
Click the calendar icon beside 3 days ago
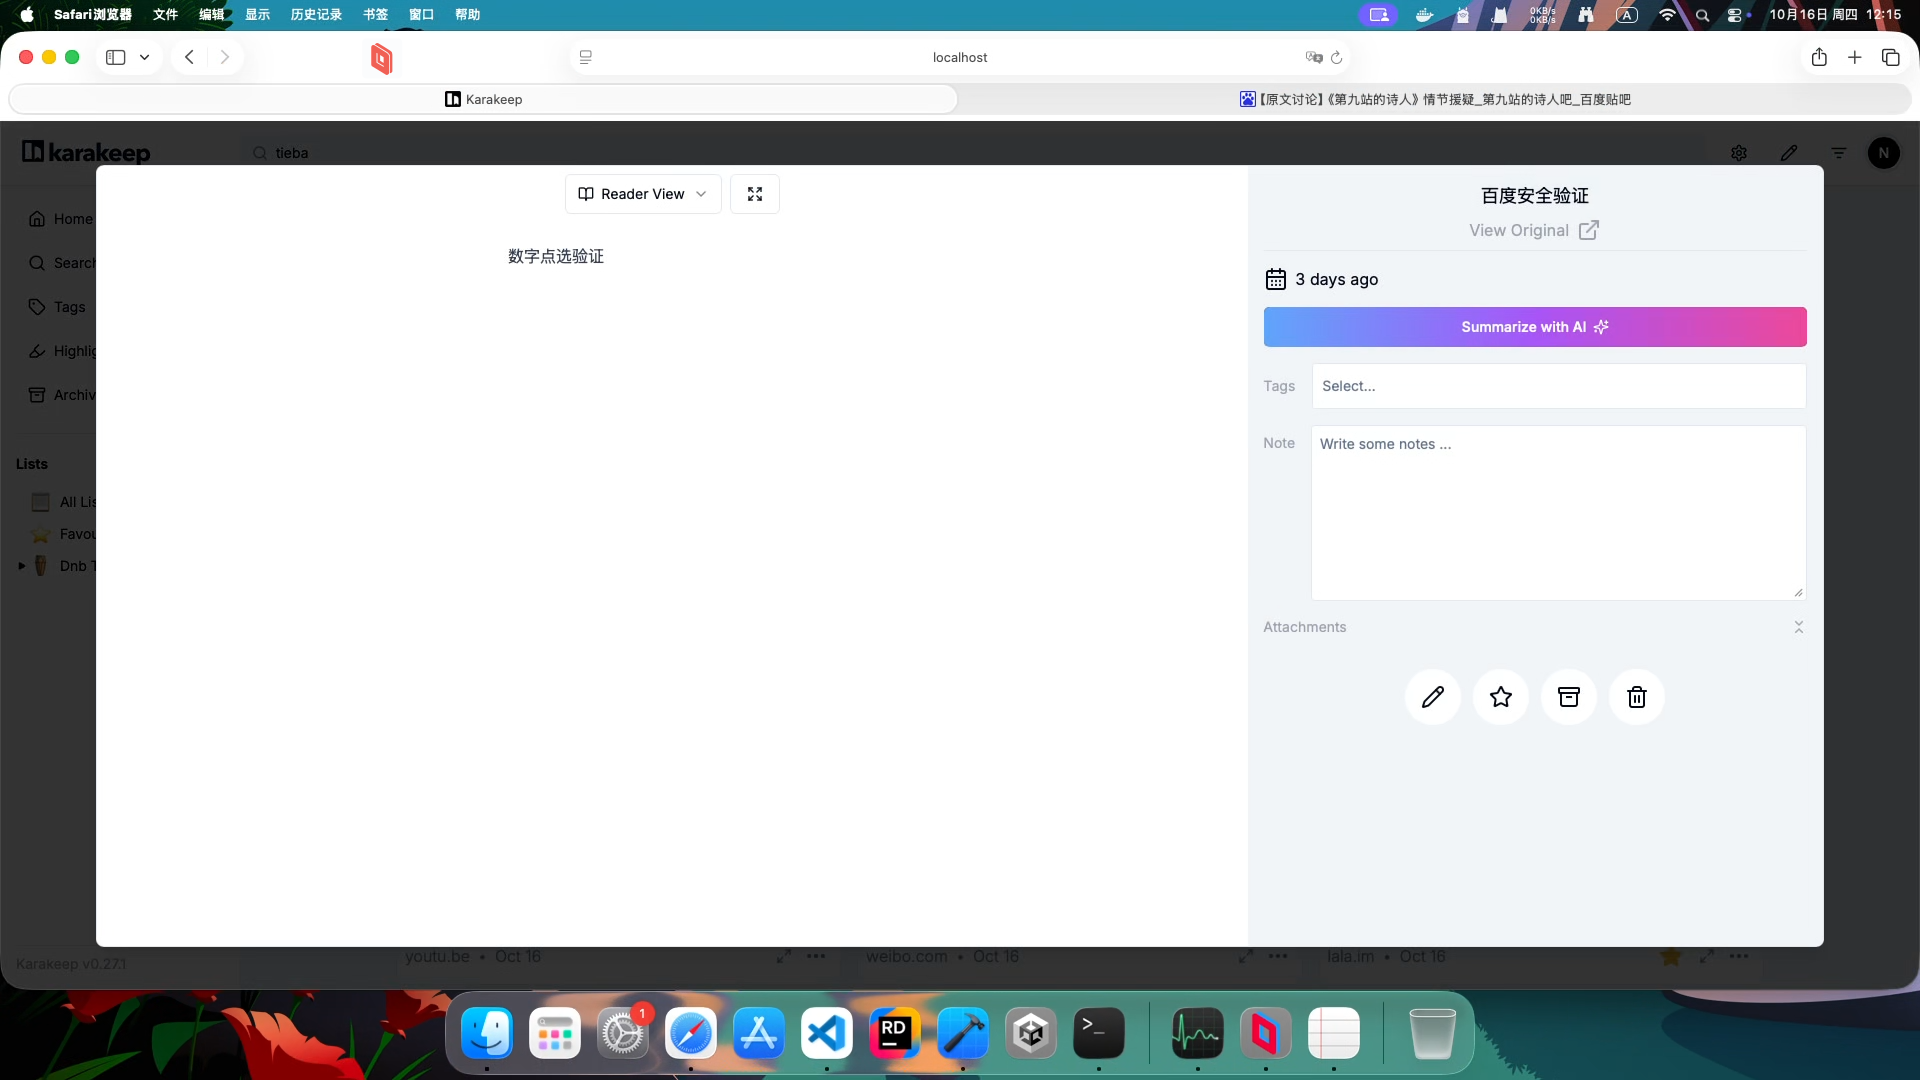click(x=1275, y=279)
